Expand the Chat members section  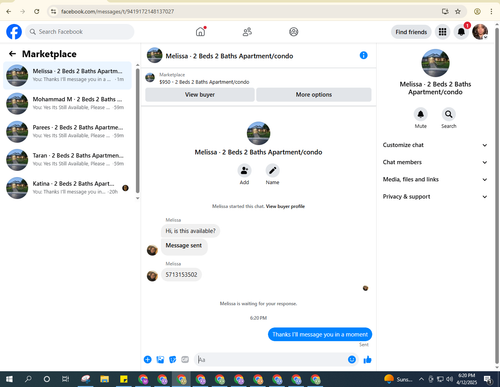tap(435, 162)
